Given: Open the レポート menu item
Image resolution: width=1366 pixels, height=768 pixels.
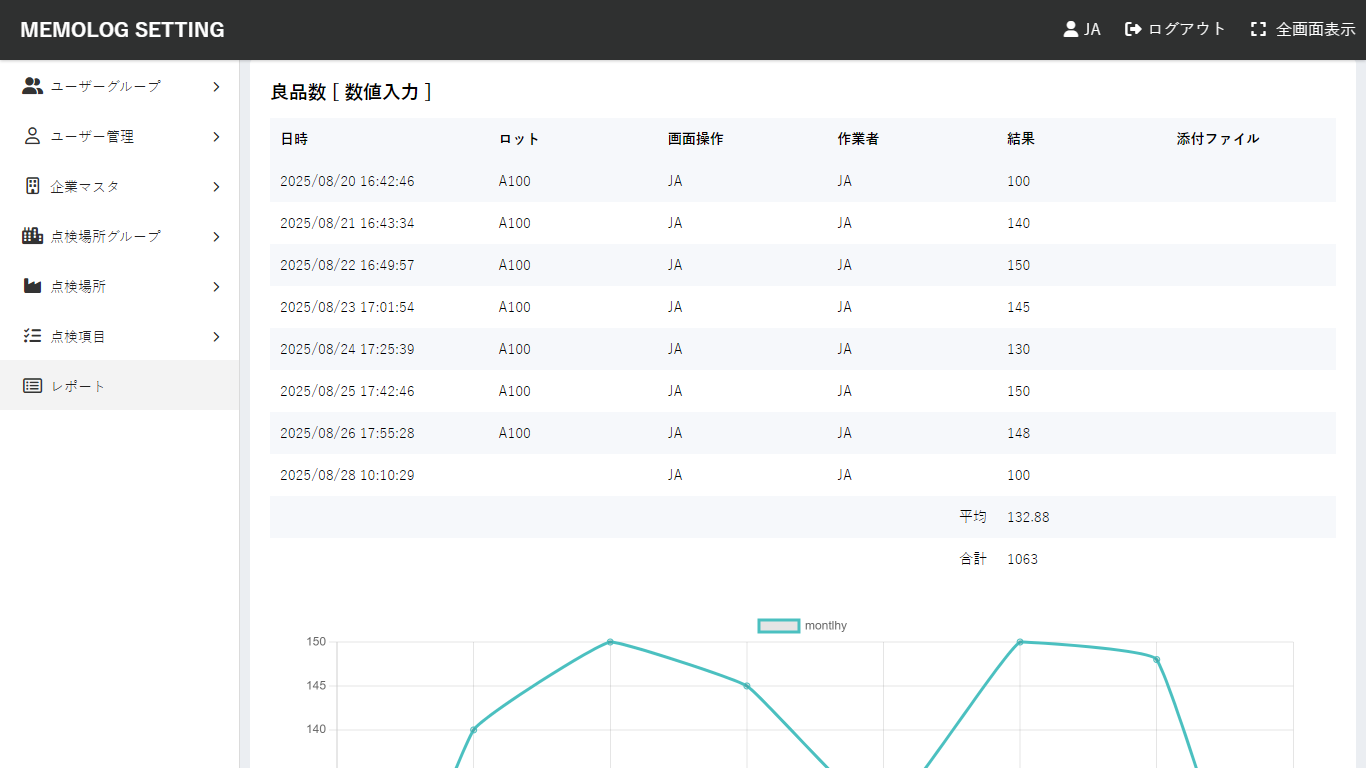Looking at the screenshot, I should (78, 386).
